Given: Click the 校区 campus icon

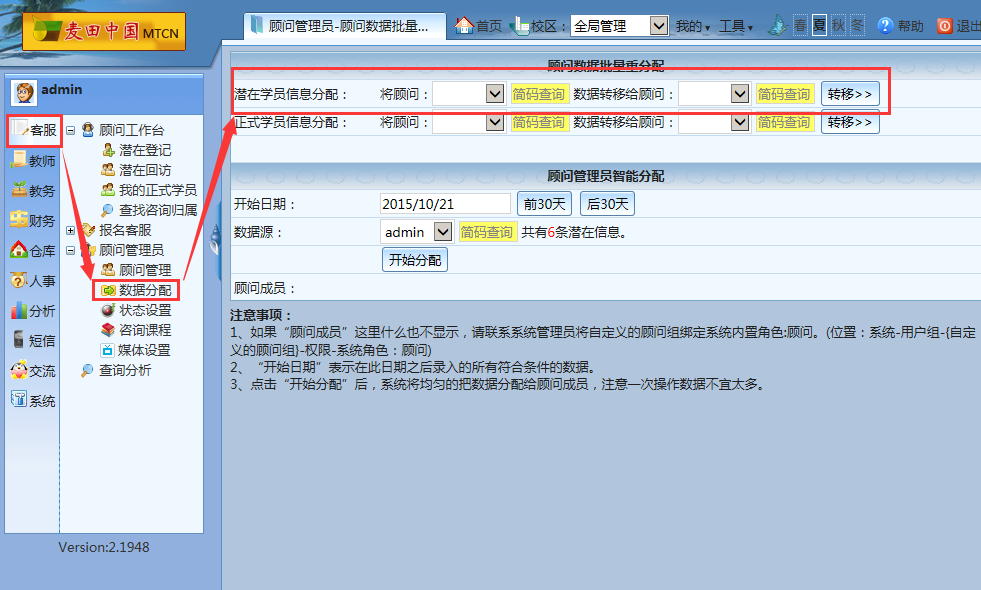Looking at the screenshot, I should (x=519, y=26).
